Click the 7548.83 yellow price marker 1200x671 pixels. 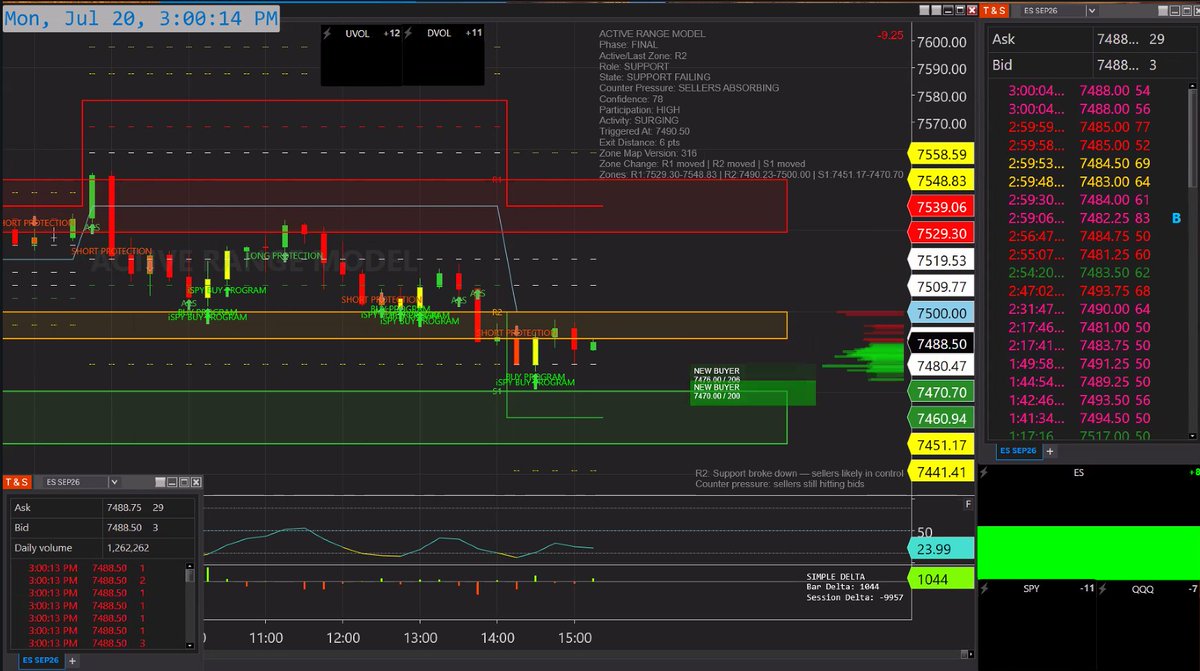pos(941,181)
